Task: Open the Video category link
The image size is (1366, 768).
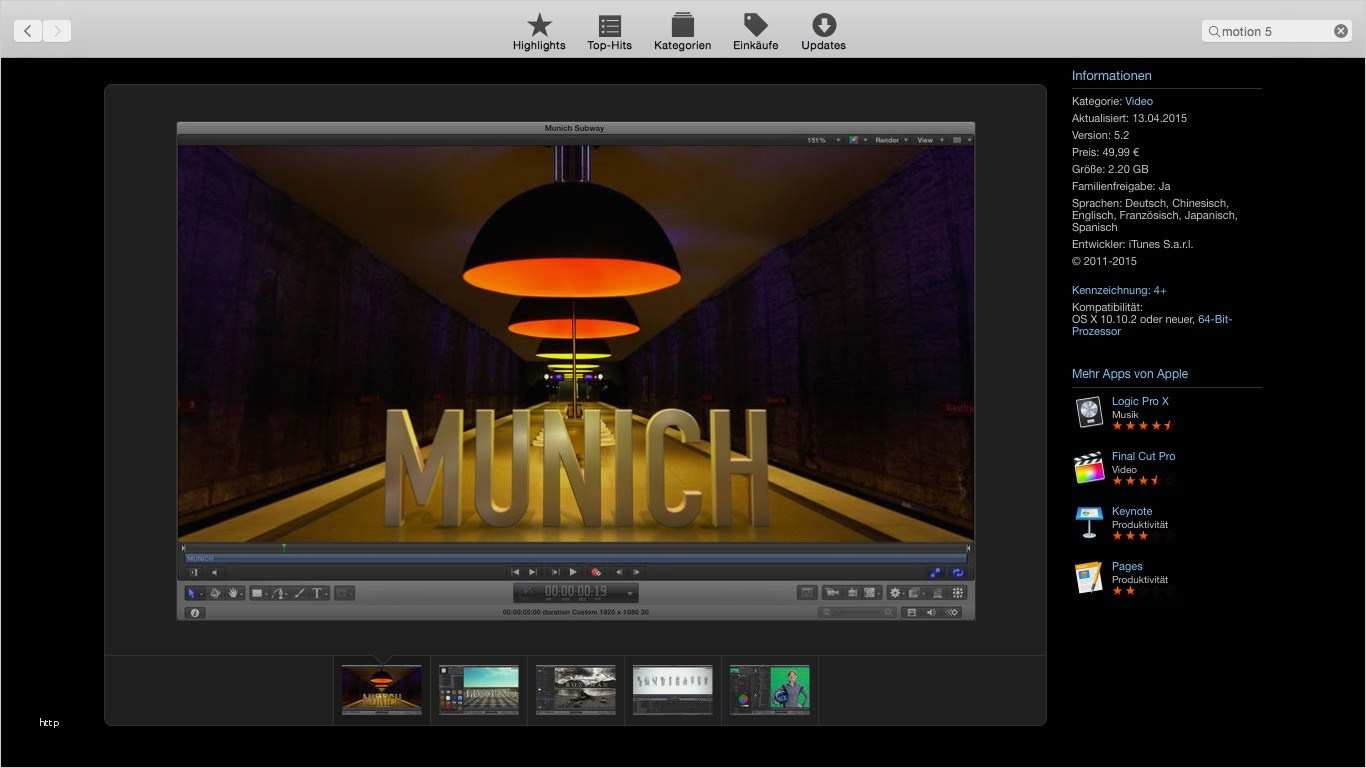Action: [x=1139, y=101]
